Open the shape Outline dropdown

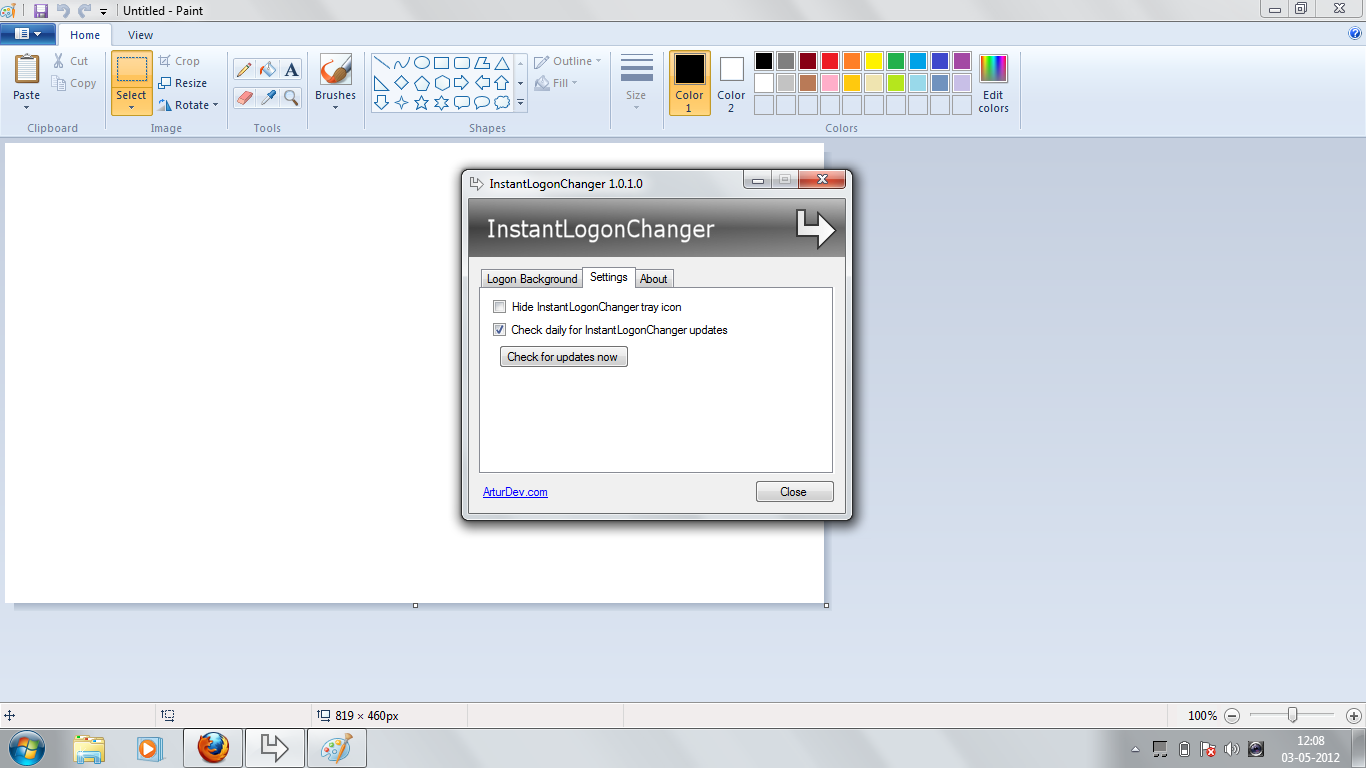[x=568, y=61]
